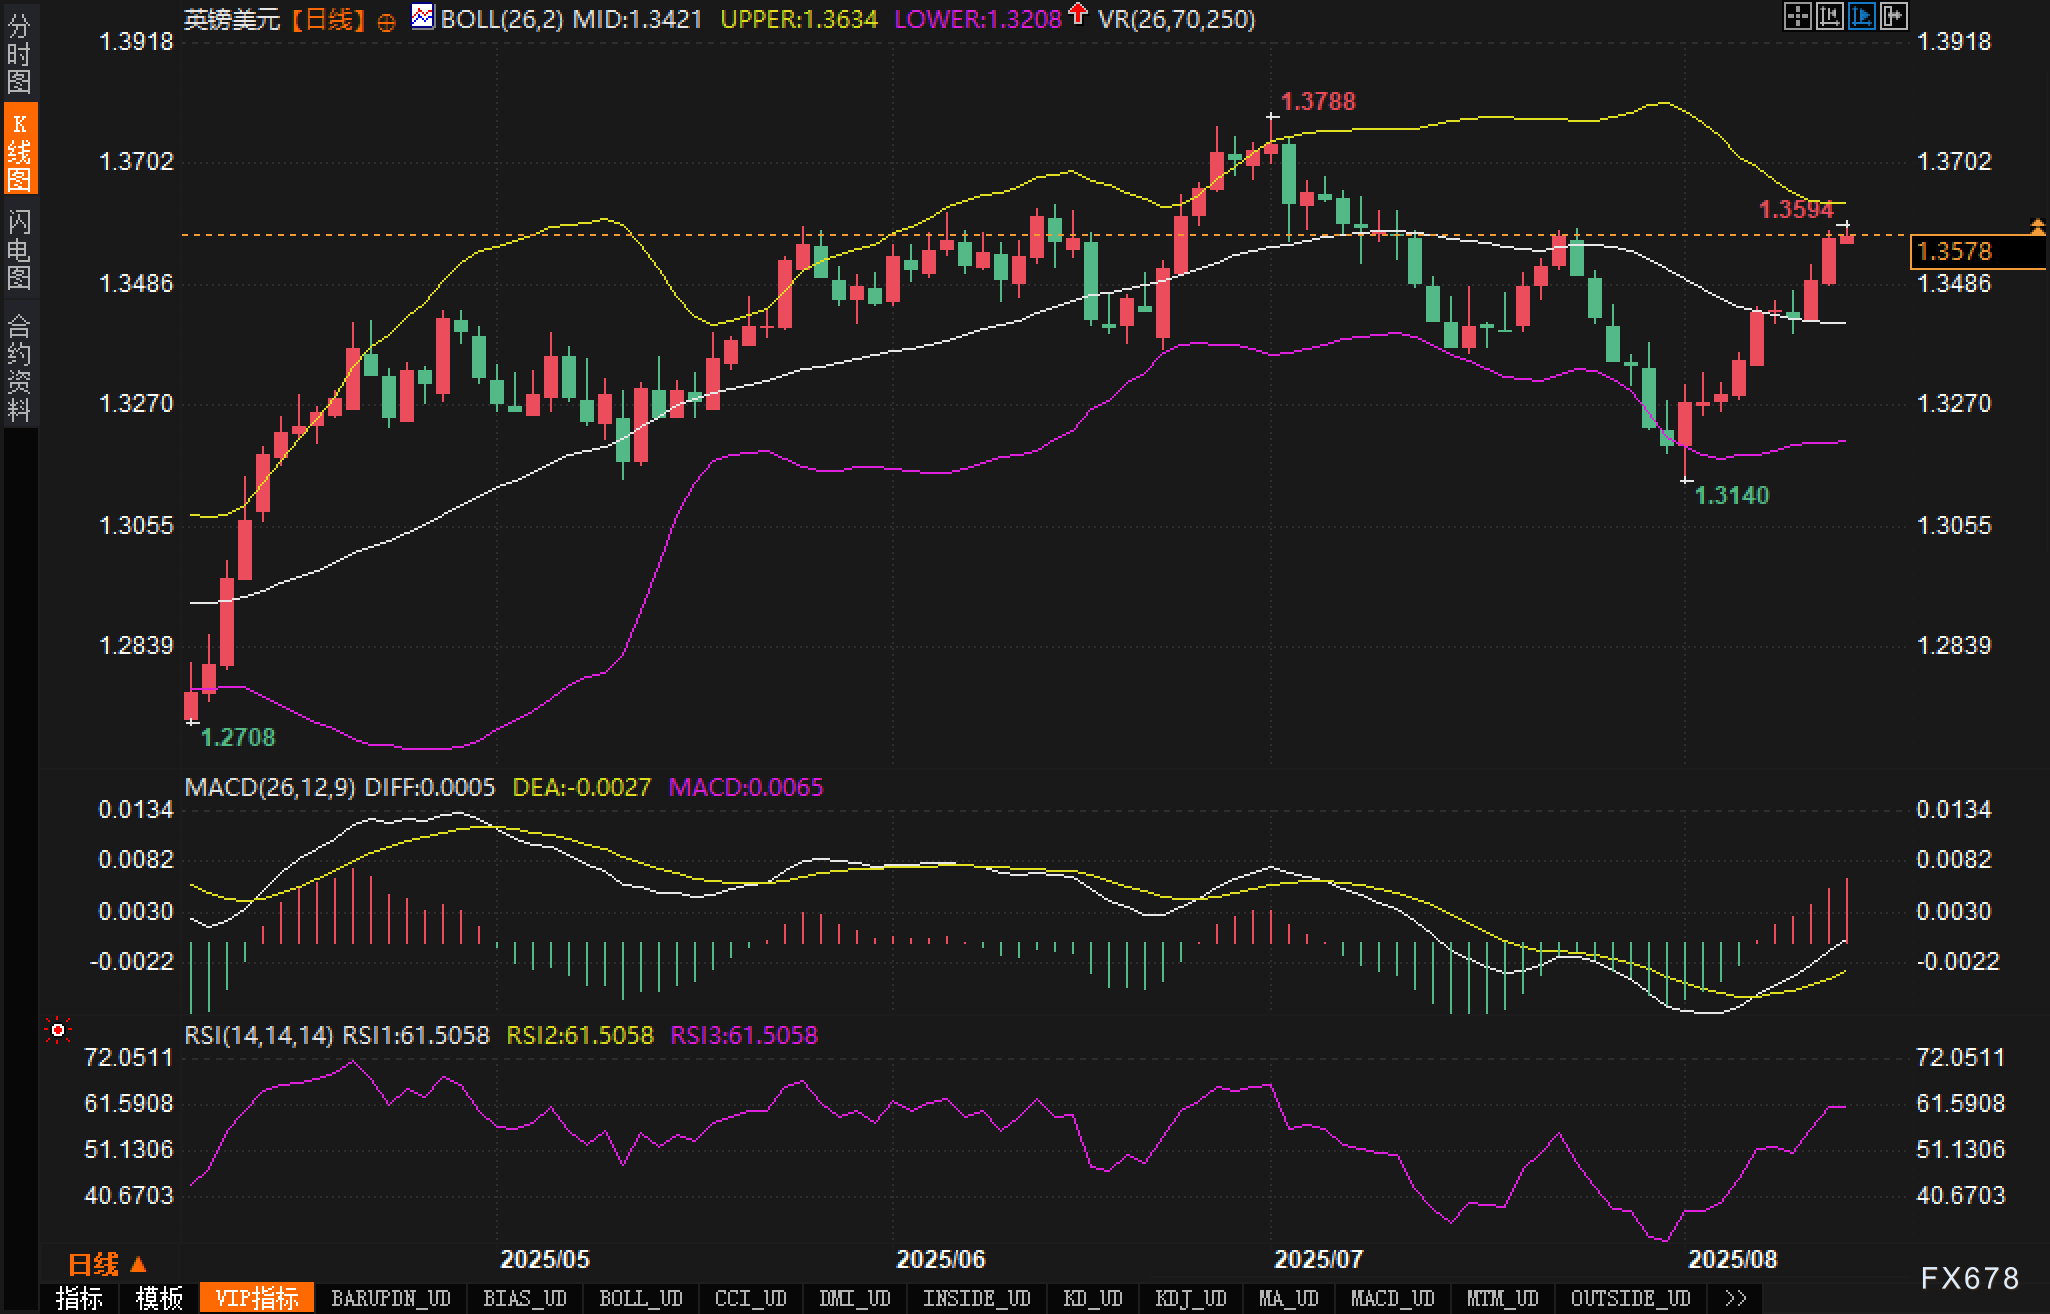
Task: Click the orange plus circle beside 日线
Action: pyautogui.click(x=386, y=22)
